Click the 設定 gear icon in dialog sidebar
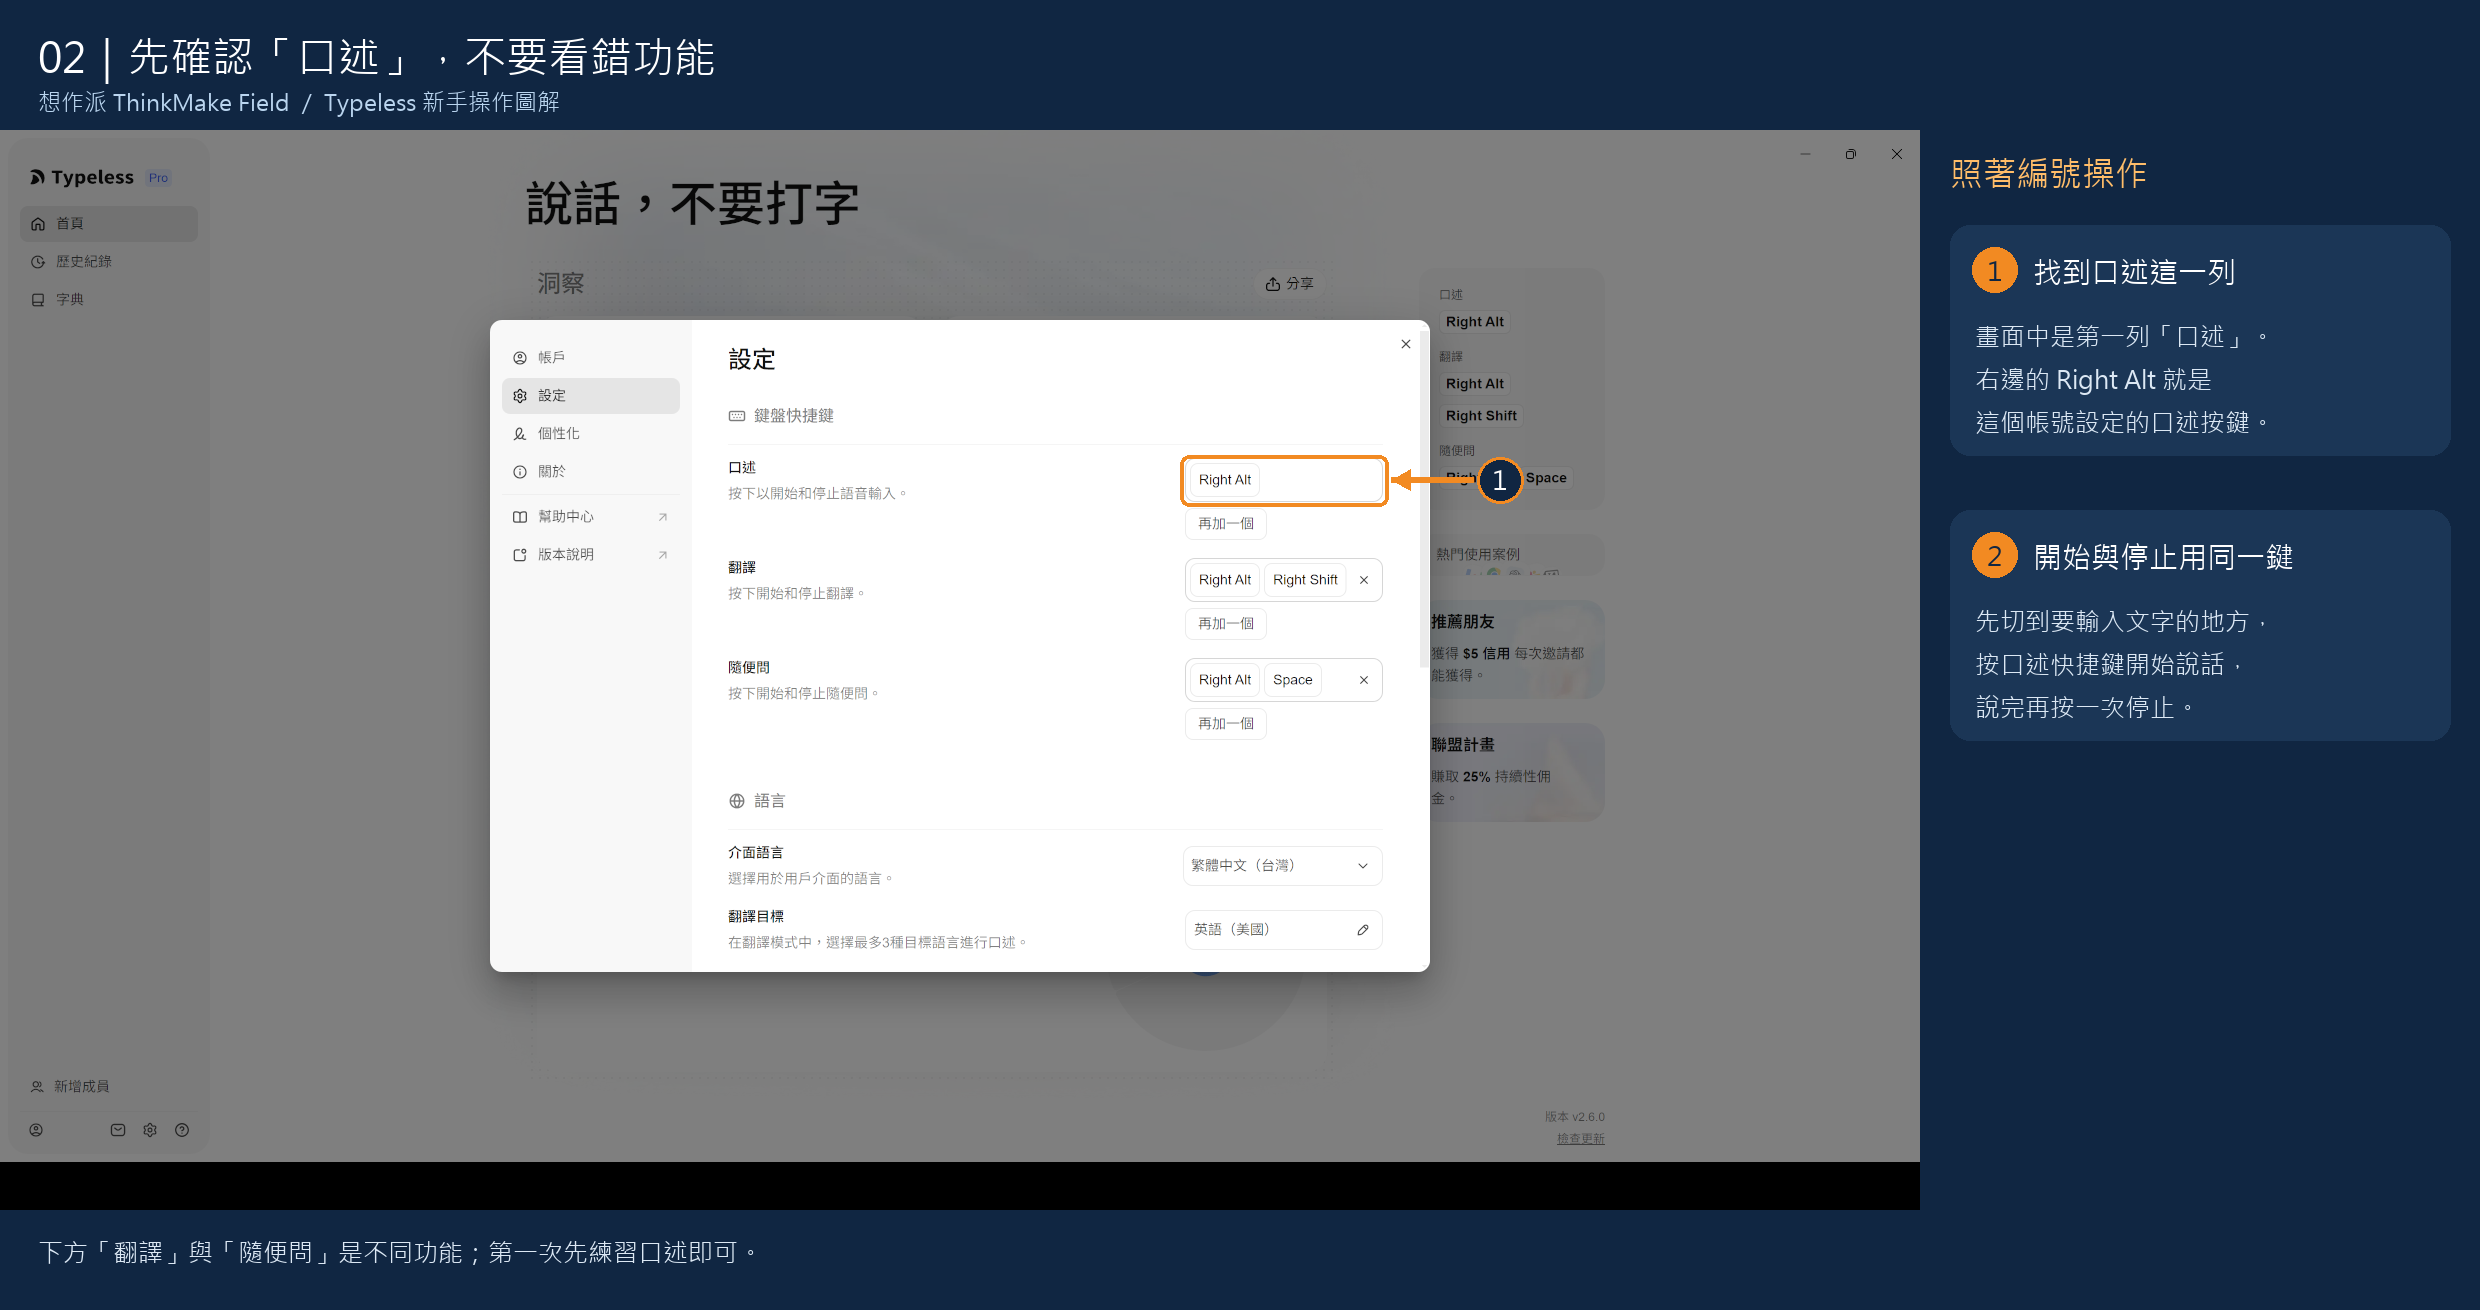This screenshot has width=2480, height=1310. click(x=520, y=396)
